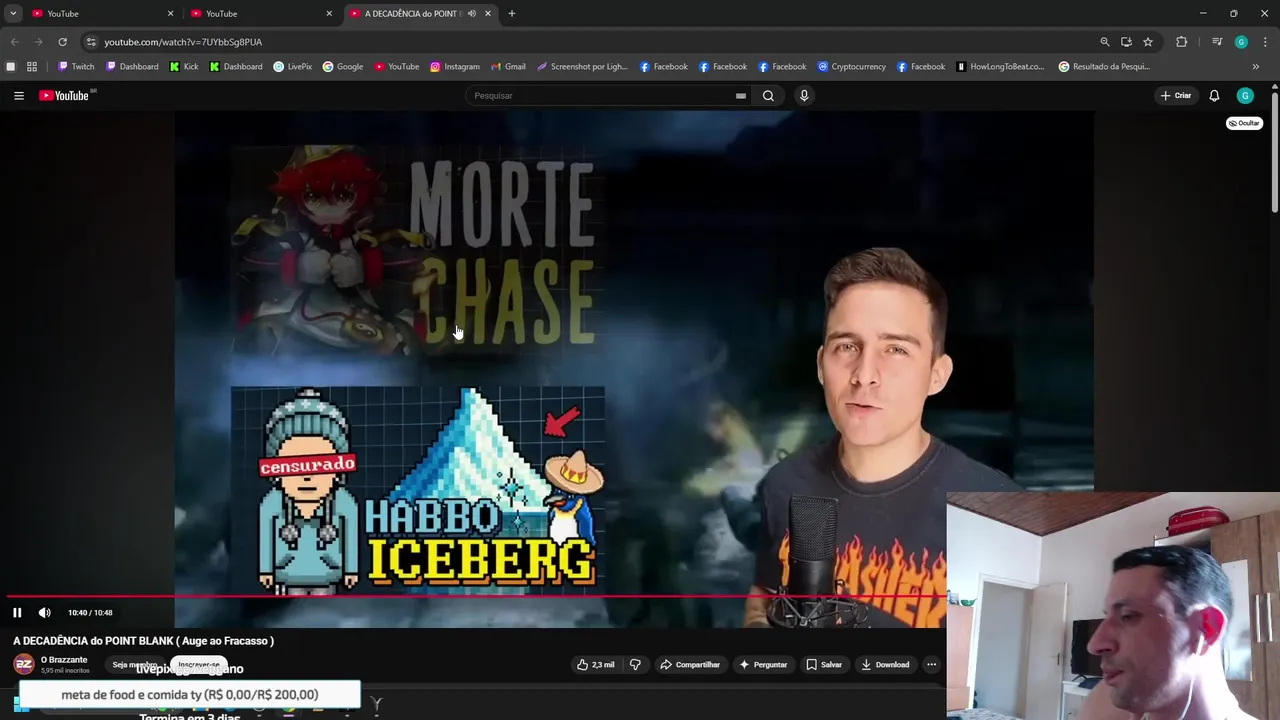Open the Criar create menu
Viewport: 1280px width, 720px height.
click(x=1176, y=96)
